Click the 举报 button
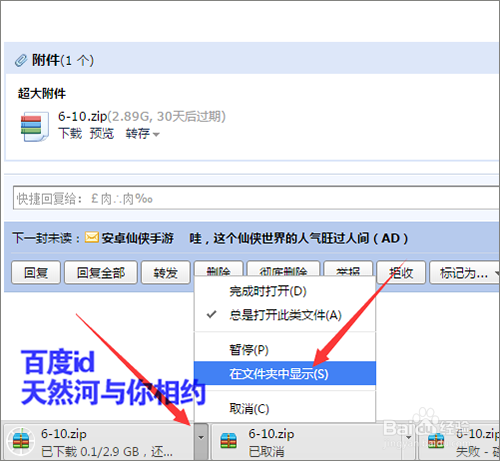The width and height of the screenshot is (500, 461). (x=348, y=269)
